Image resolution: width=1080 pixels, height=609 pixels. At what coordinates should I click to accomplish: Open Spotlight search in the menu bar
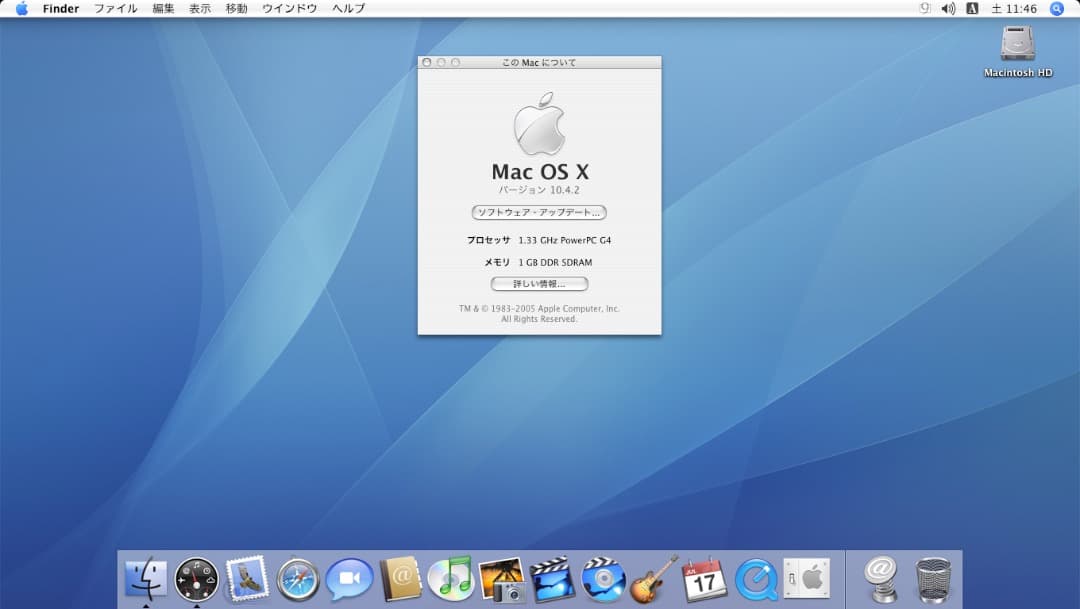(x=1057, y=8)
